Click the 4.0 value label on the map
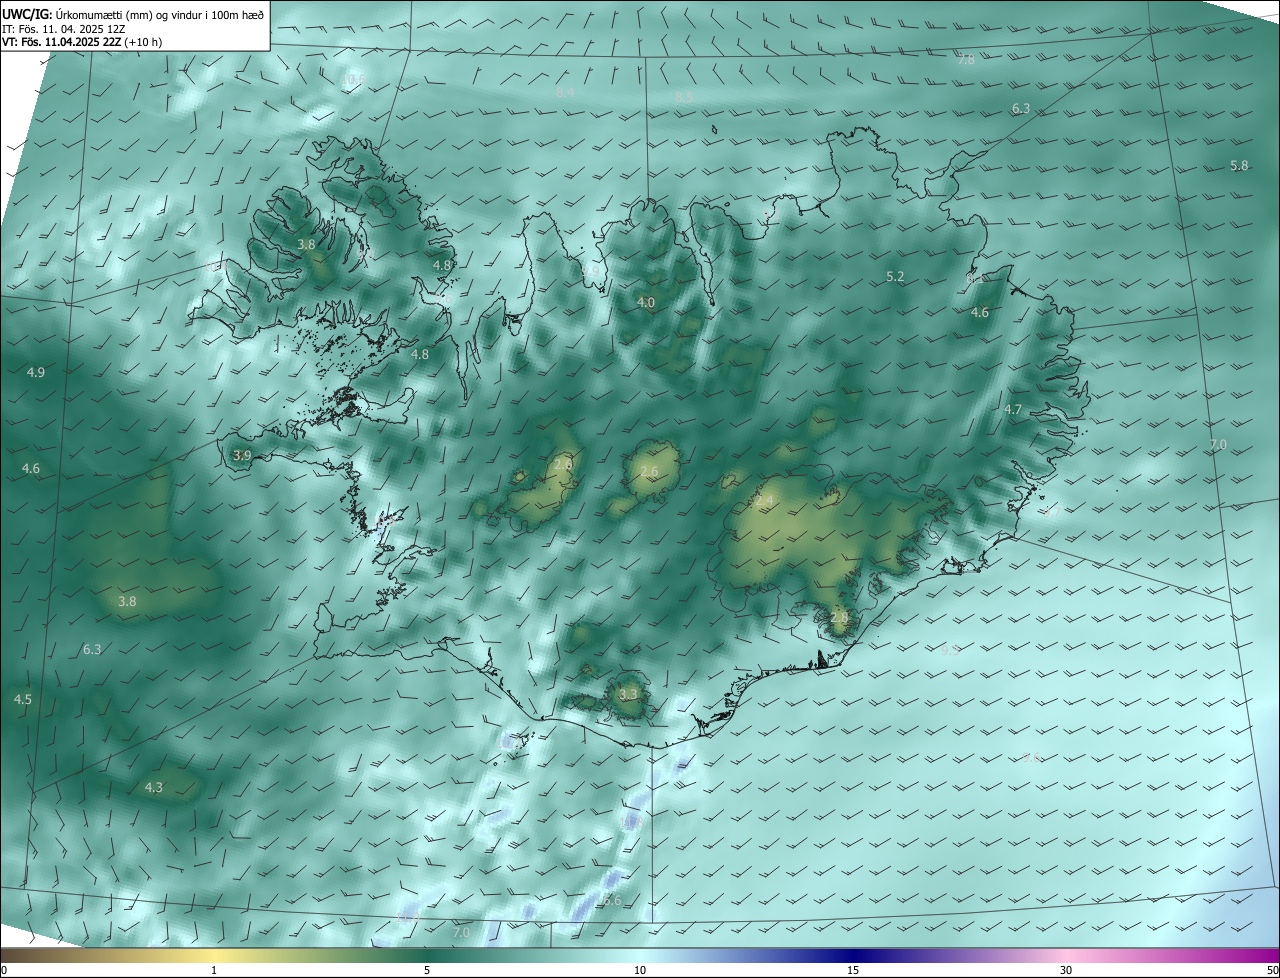Image resolution: width=1280 pixels, height=978 pixels. coord(646,302)
